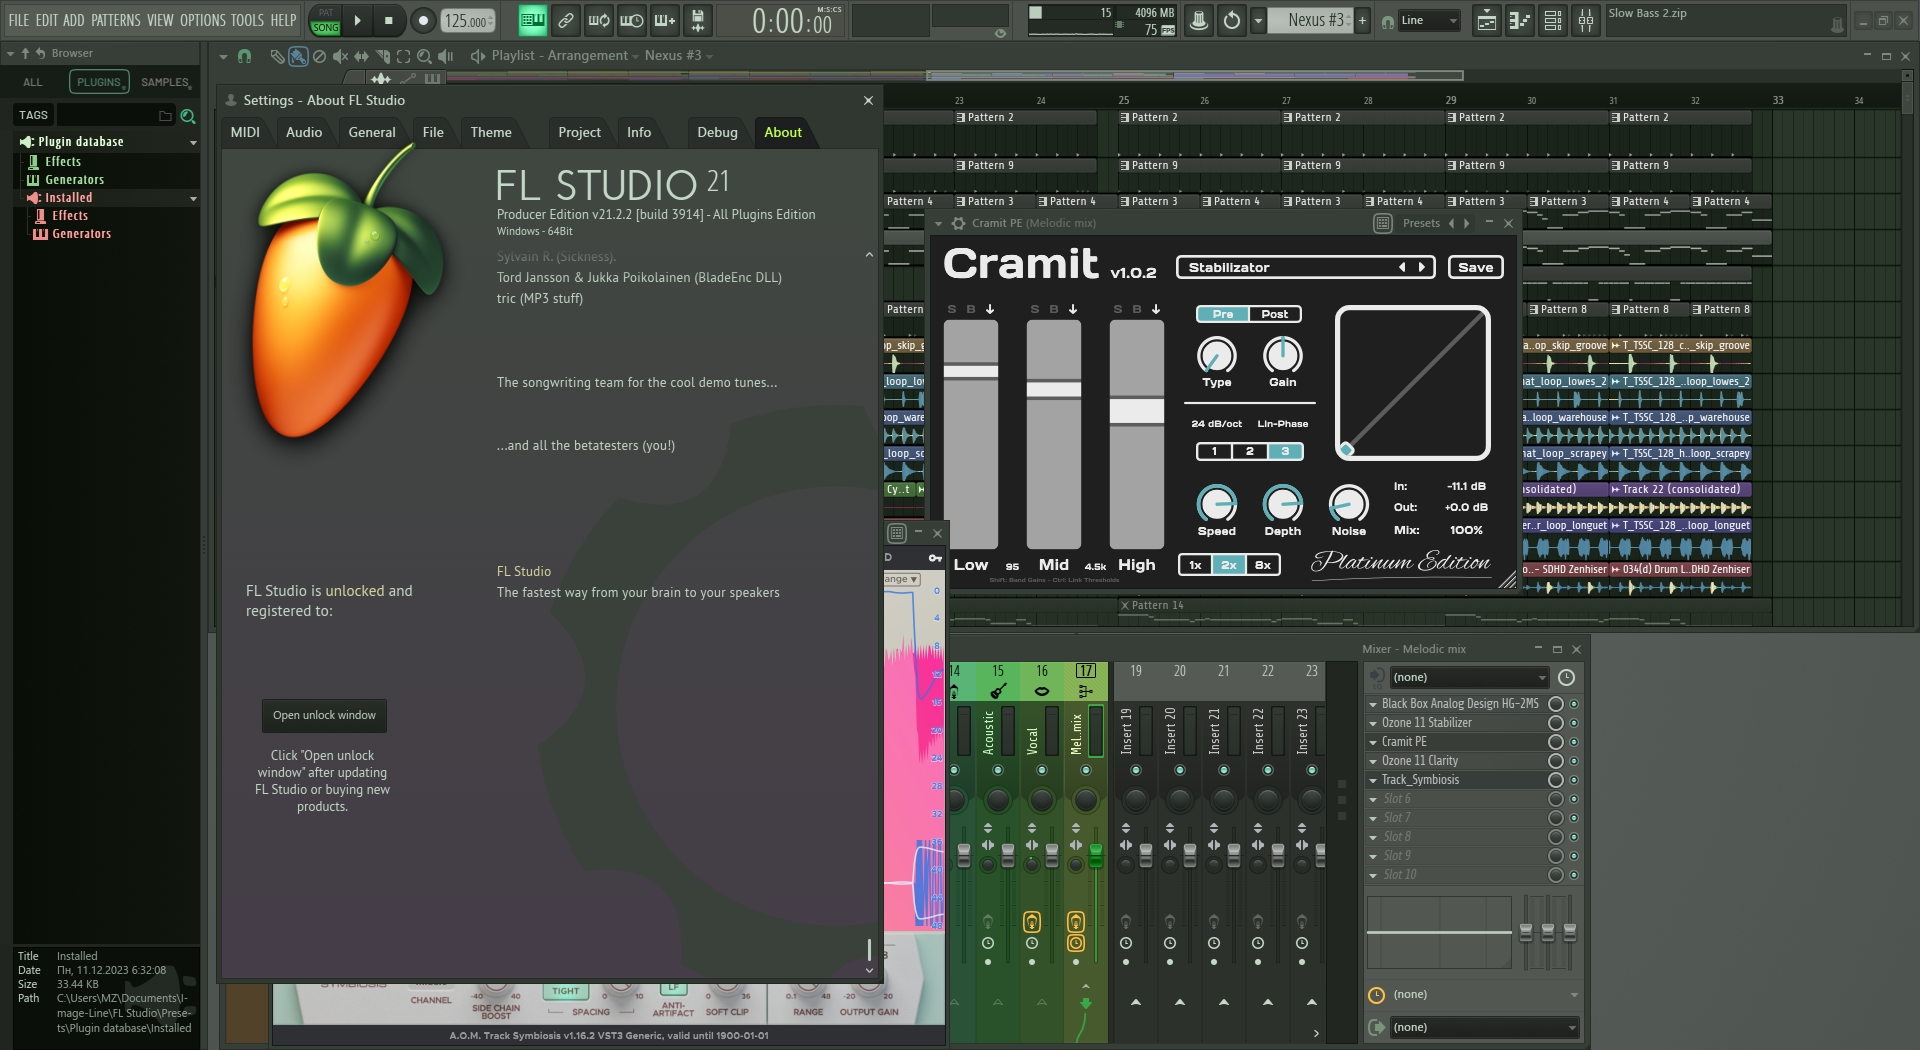
Task: Select the Slice tool in the playlist toolbar
Action: [382, 56]
